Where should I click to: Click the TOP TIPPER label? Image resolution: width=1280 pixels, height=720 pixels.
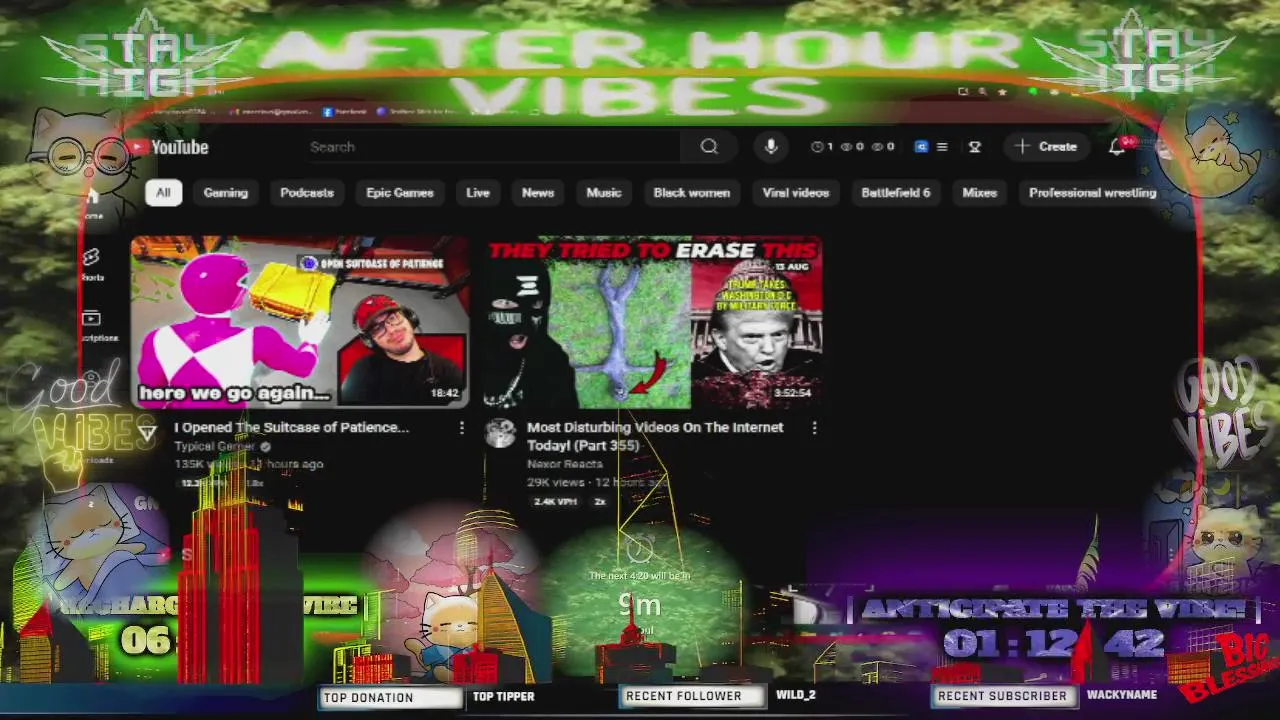pyautogui.click(x=504, y=697)
